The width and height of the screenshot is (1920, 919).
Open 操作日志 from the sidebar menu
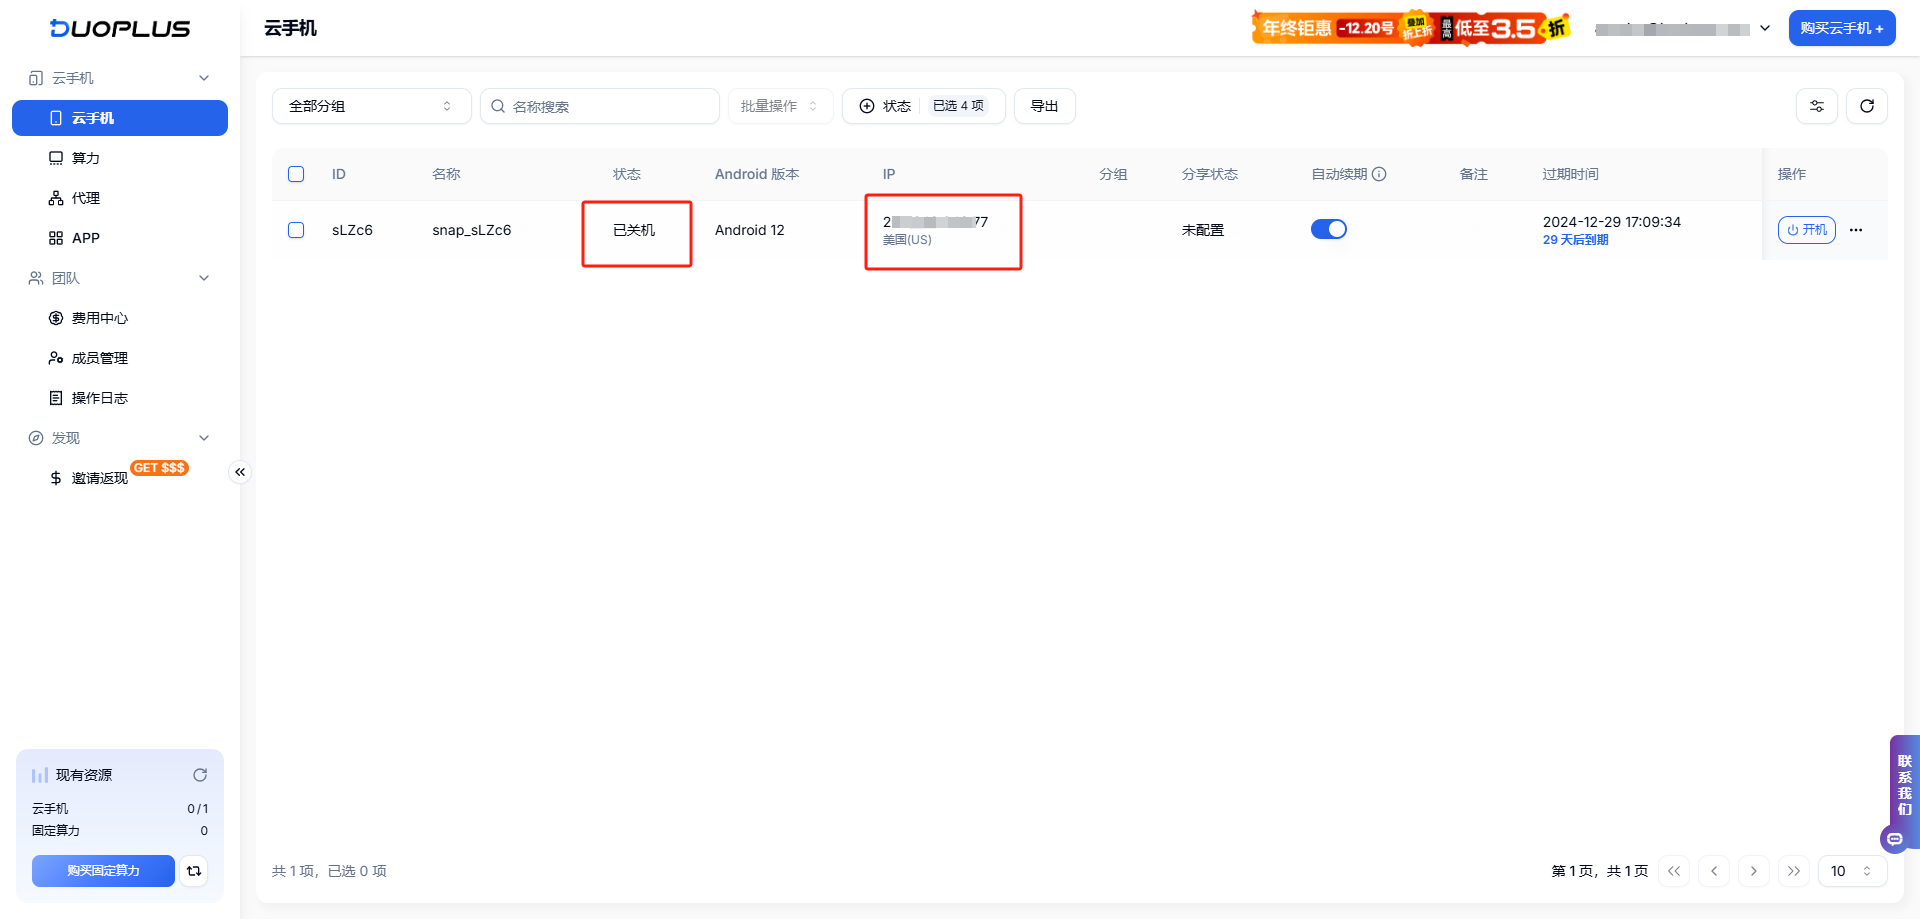coord(99,397)
